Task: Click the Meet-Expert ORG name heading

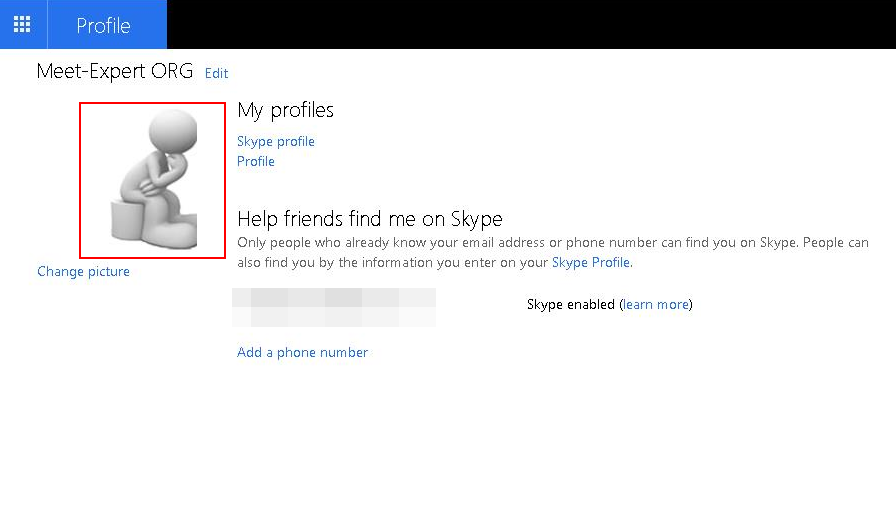Action: pyautogui.click(x=115, y=71)
